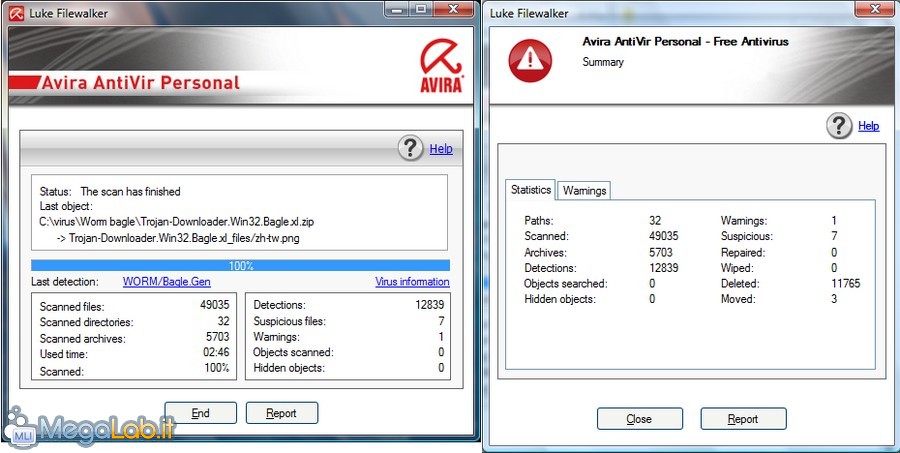Click the Avira title bar icon in scan window
Image resolution: width=900 pixels, height=453 pixels.
(x=16, y=13)
